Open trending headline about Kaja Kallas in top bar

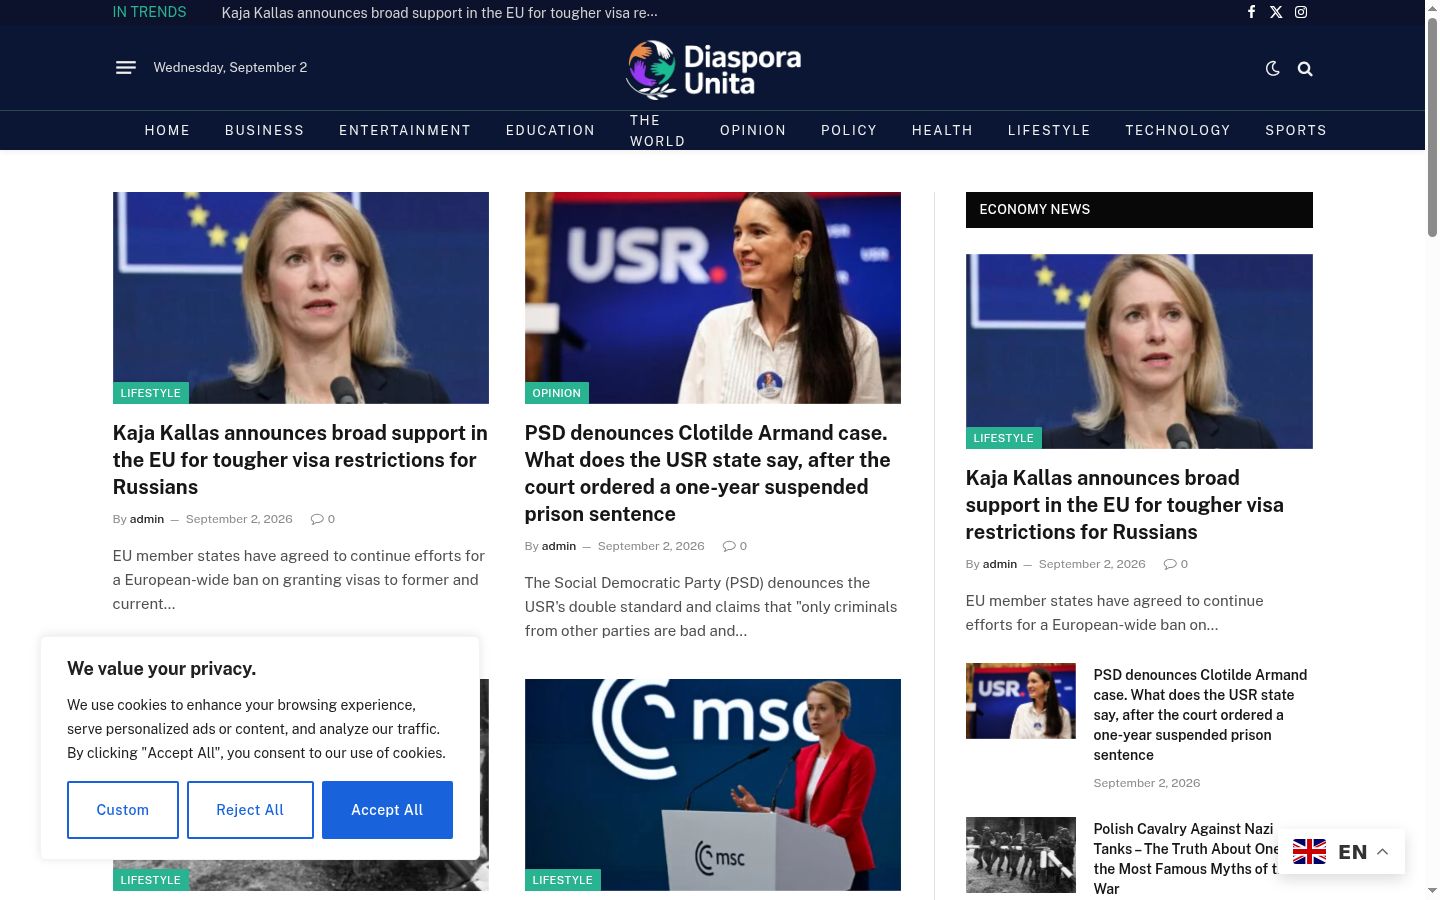tap(440, 13)
